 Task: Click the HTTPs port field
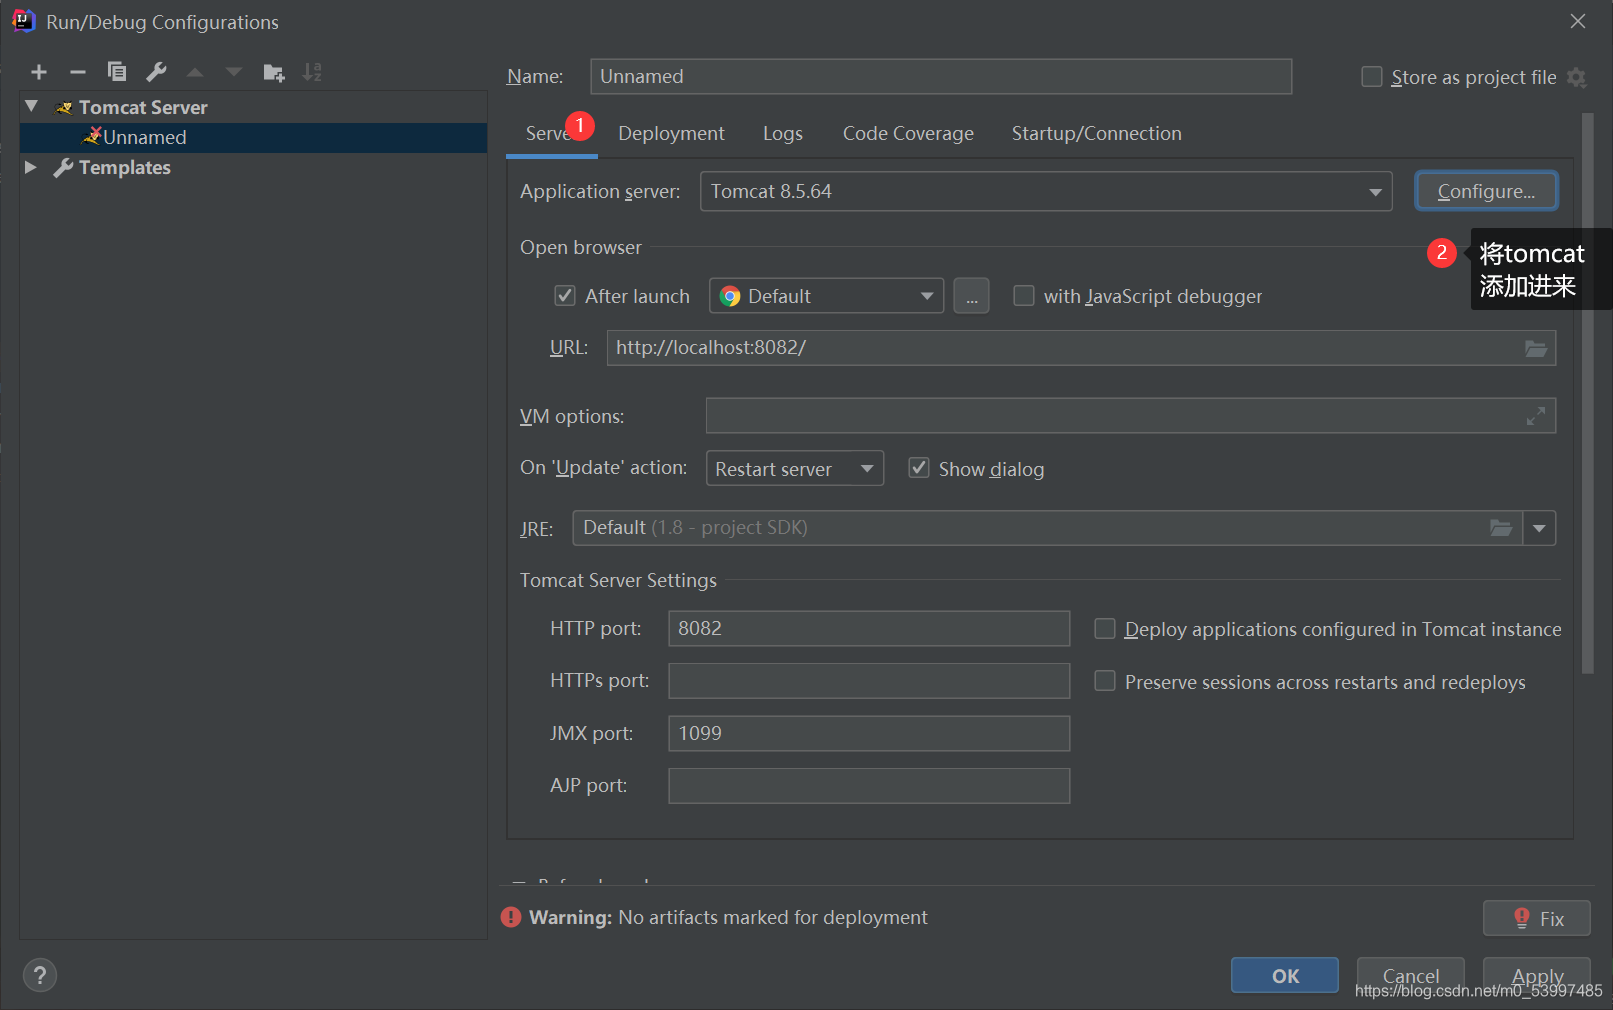click(x=869, y=681)
